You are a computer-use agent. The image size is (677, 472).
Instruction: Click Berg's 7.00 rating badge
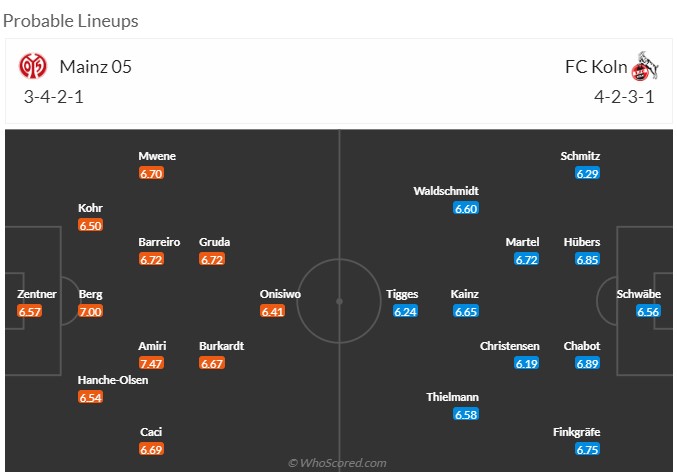coord(91,312)
